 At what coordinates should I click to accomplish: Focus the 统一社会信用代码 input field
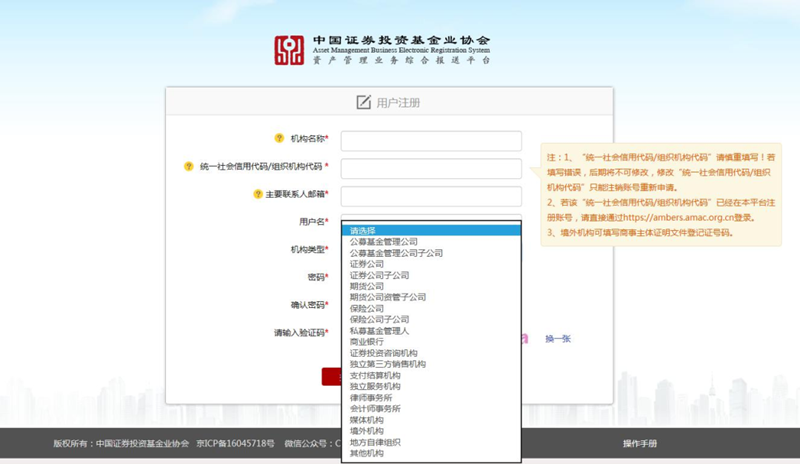click(431, 168)
